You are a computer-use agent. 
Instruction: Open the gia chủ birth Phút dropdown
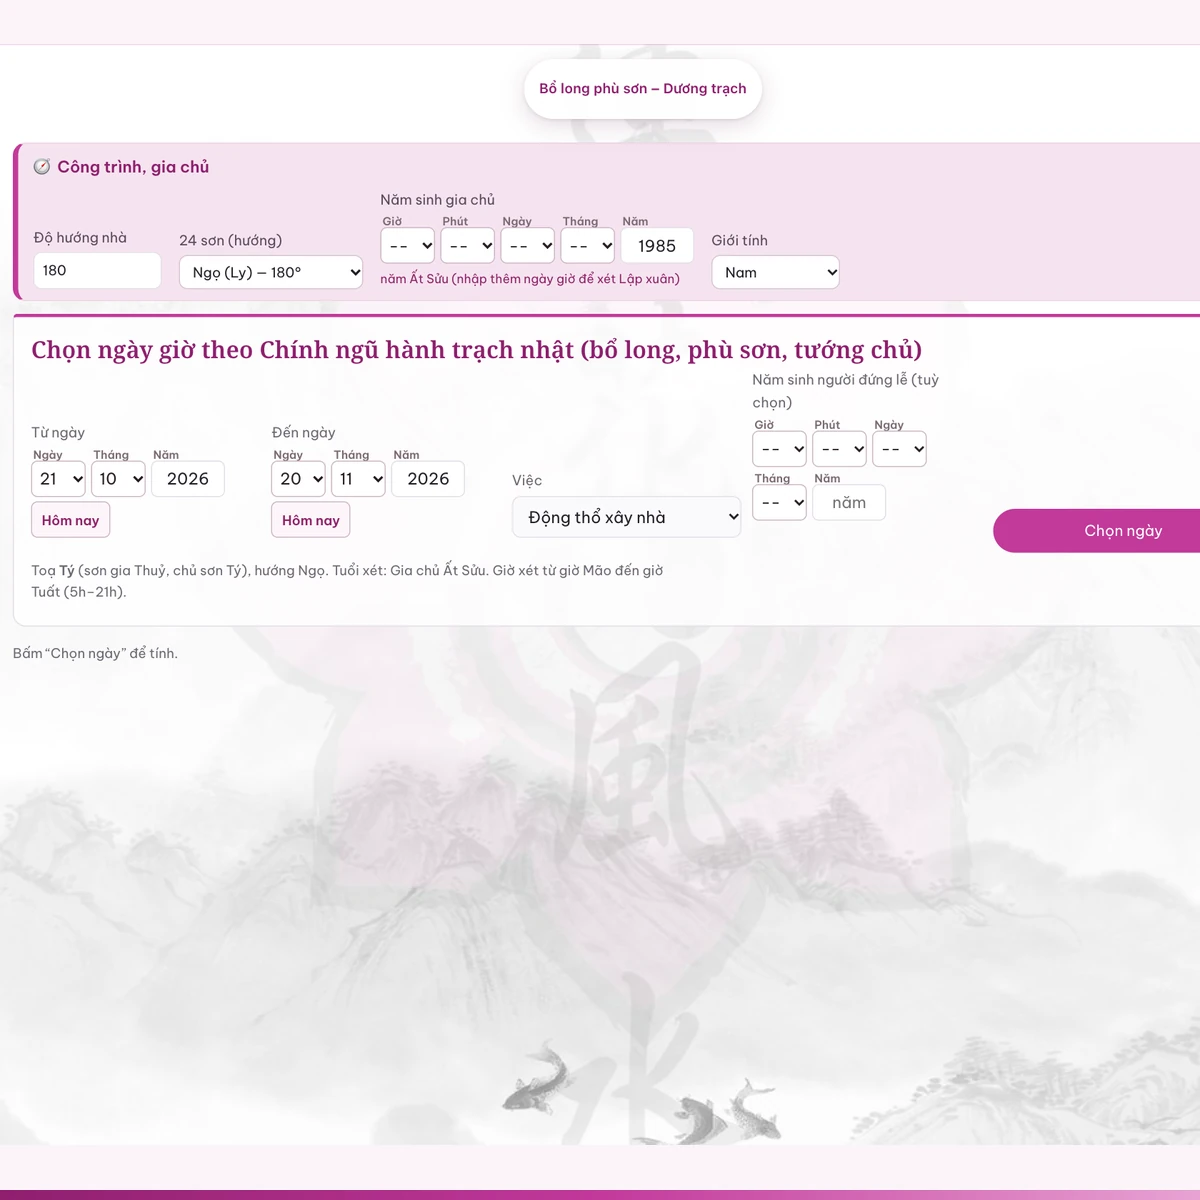pyautogui.click(x=467, y=246)
